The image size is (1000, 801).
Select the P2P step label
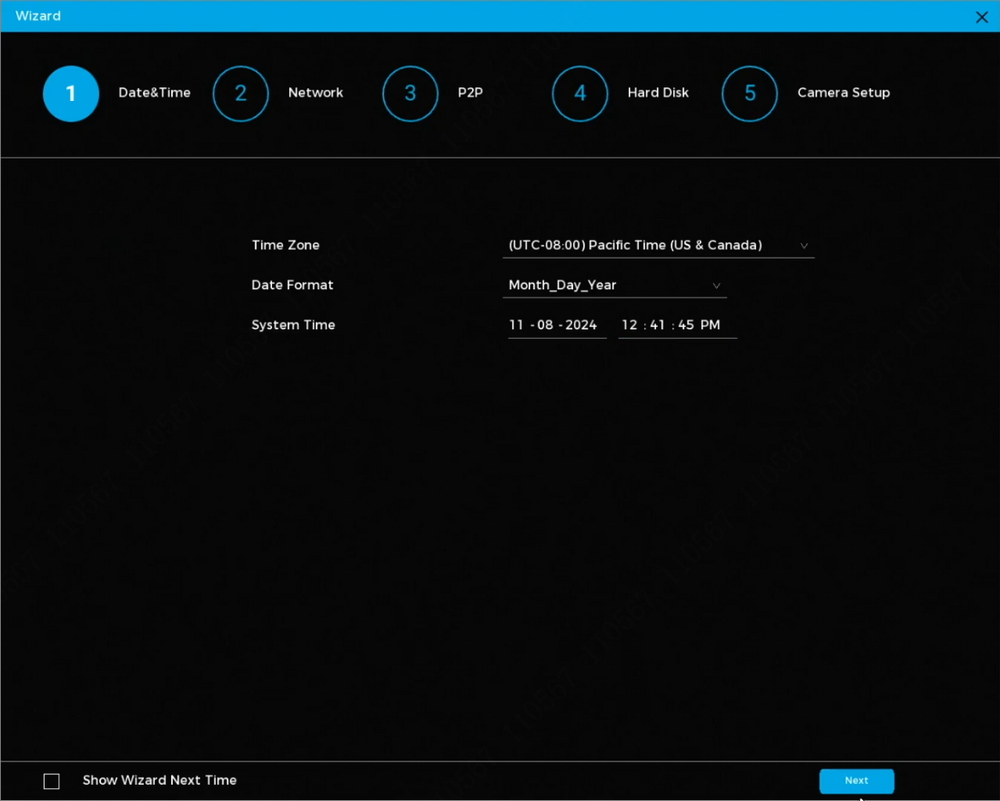(470, 93)
